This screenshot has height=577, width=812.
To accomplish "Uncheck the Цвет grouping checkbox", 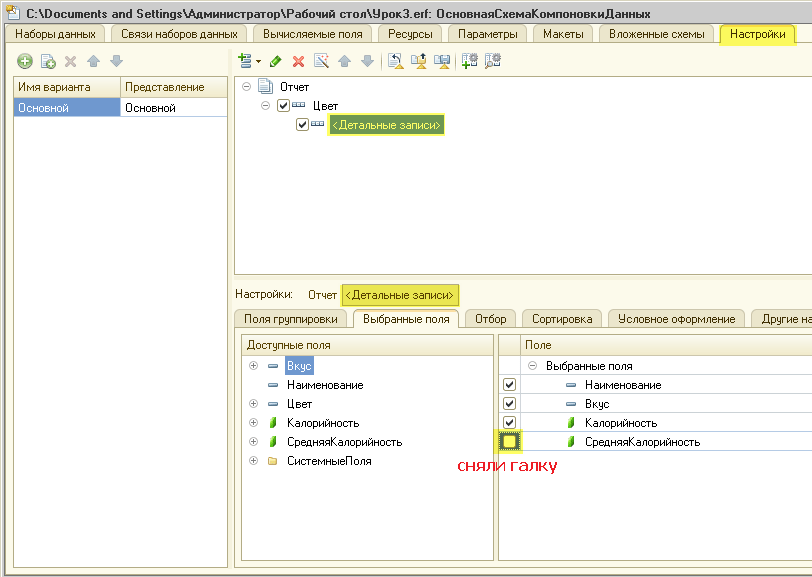I will click(283, 106).
